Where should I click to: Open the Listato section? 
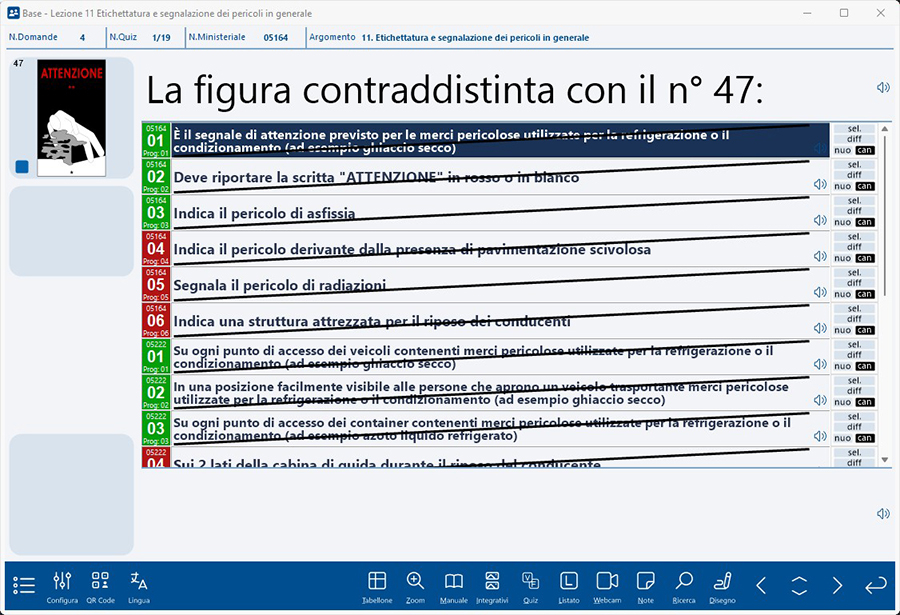(x=568, y=586)
